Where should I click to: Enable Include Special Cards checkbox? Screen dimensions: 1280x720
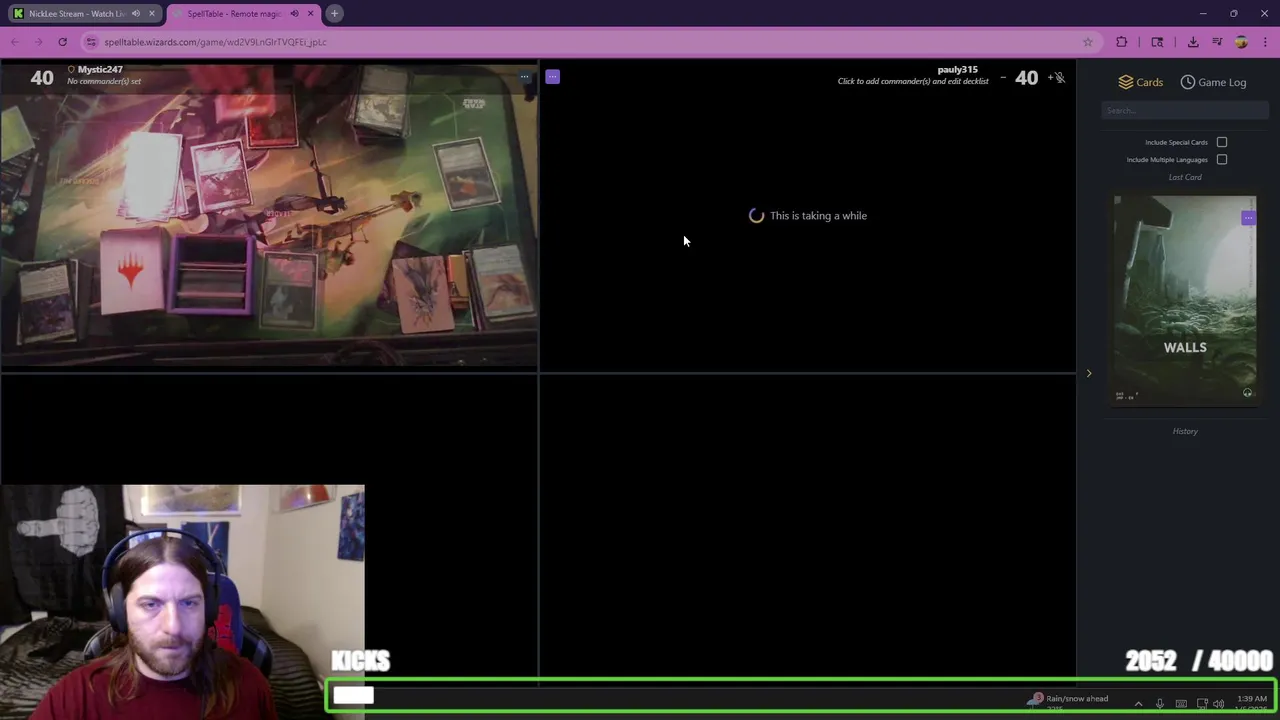pyautogui.click(x=1222, y=142)
